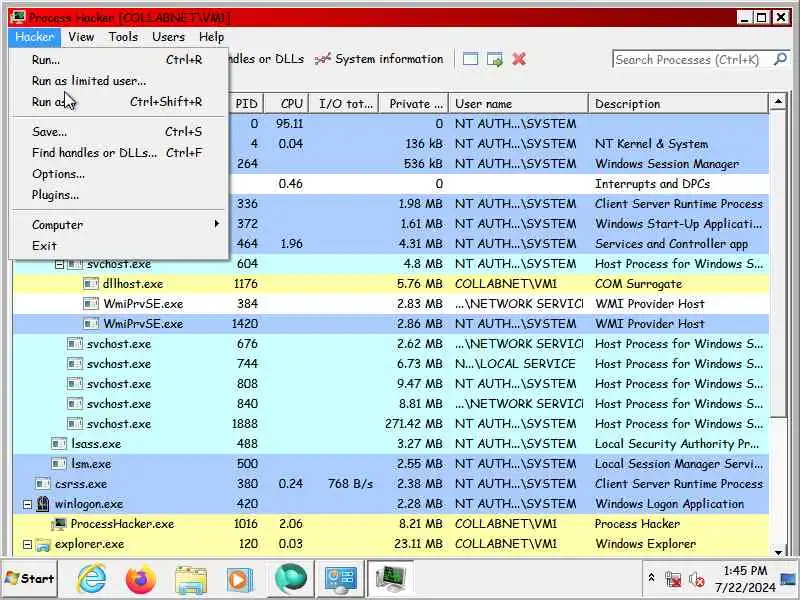Click icon of WmiPrvSE.exe PID 384
Viewport: 800px width, 600px height.
pos(91,304)
